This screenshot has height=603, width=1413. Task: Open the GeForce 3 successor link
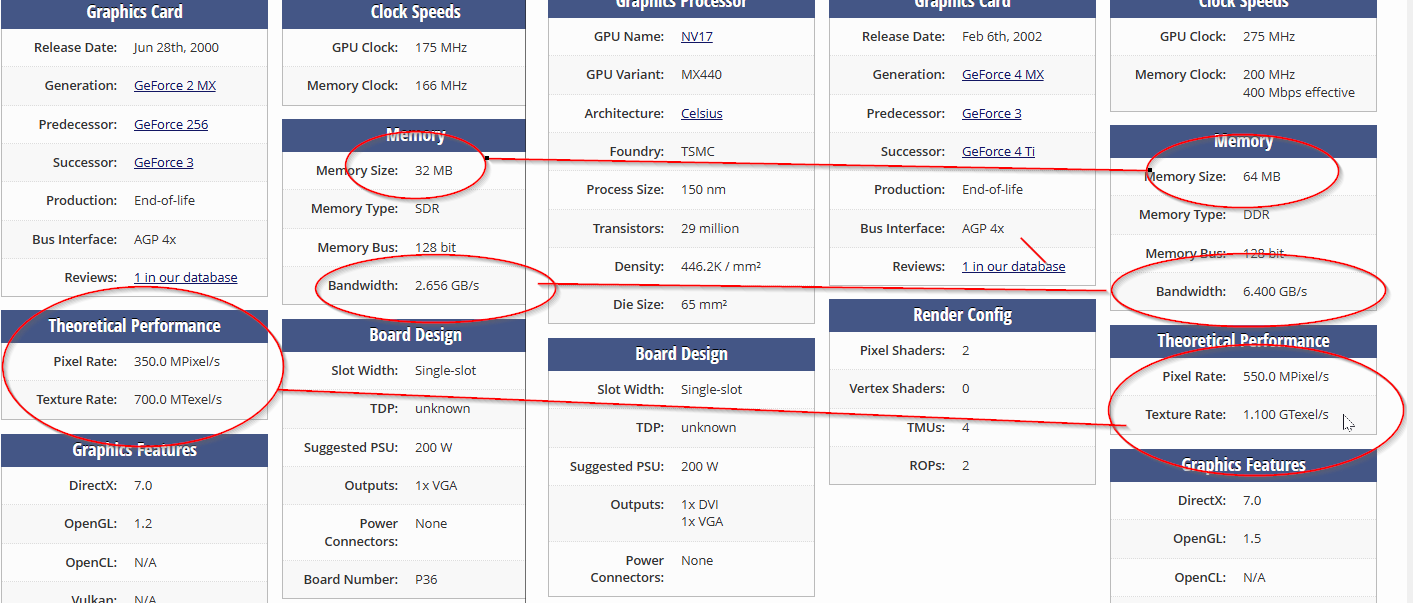[164, 163]
